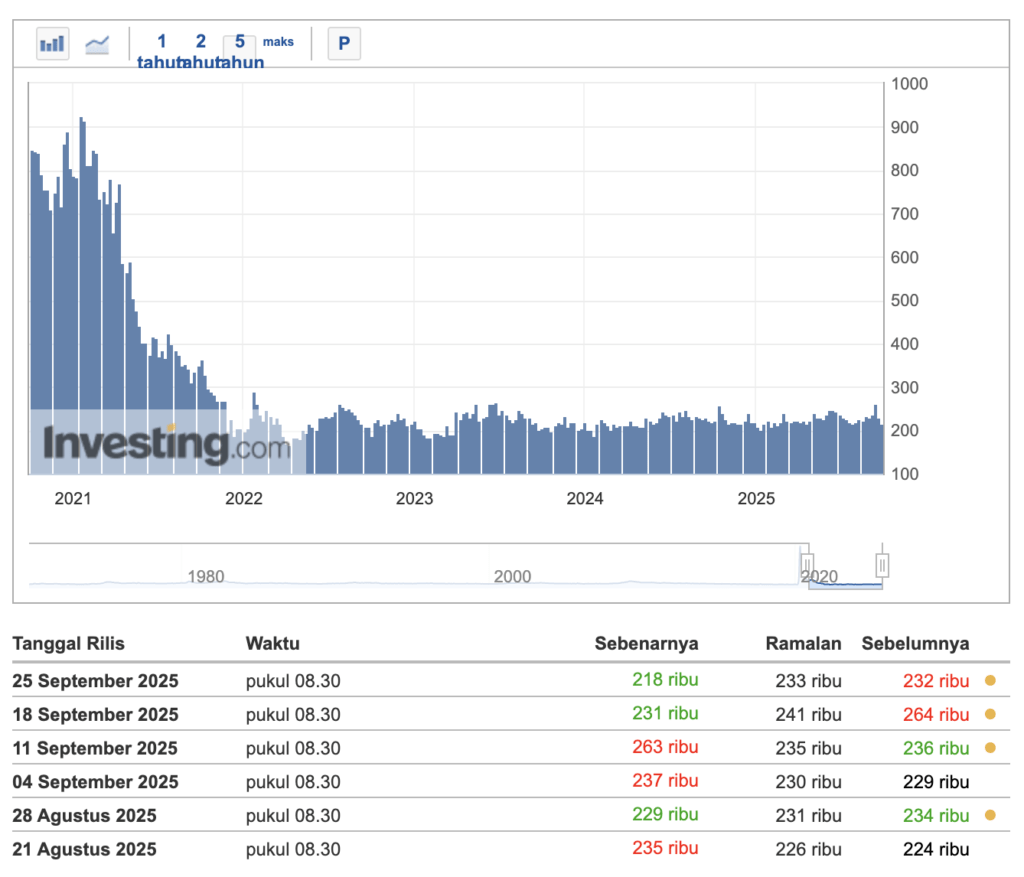Open the 25 September 2025 release
The width and height of the screenshot is (1024, 877).
[95, 681]
